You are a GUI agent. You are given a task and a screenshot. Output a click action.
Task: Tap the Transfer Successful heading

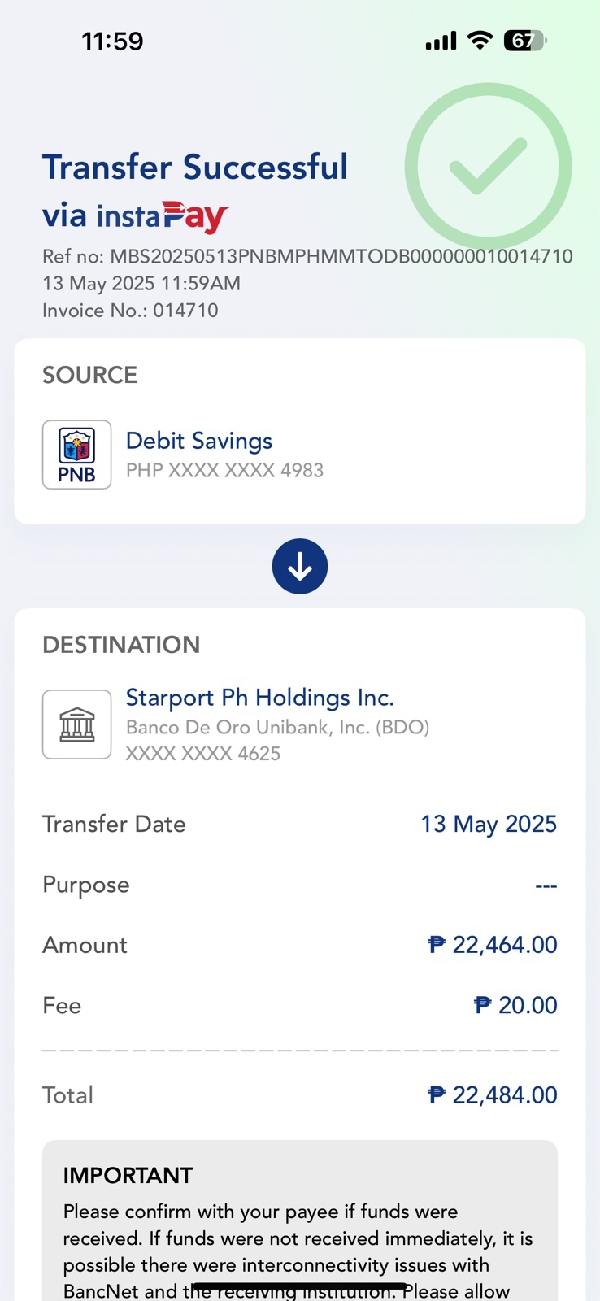pos(195,167)
